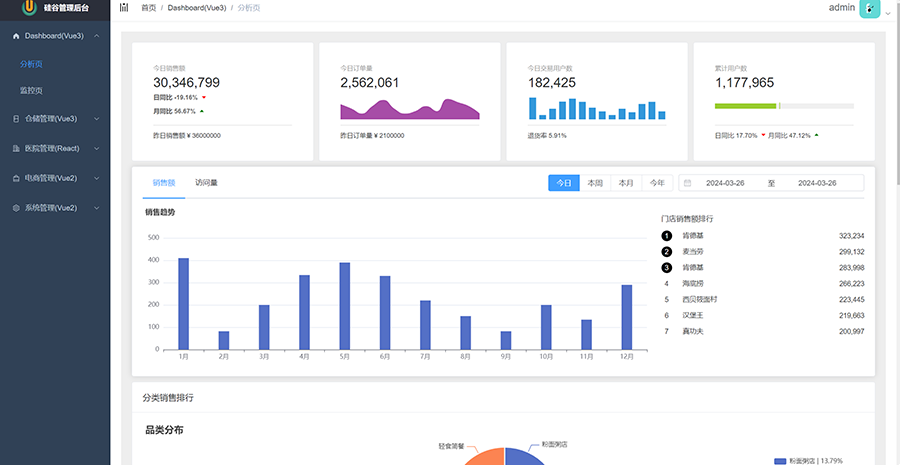
Task: Click the 汉堡王 ranking row
Action: click(x=763, y=316)
